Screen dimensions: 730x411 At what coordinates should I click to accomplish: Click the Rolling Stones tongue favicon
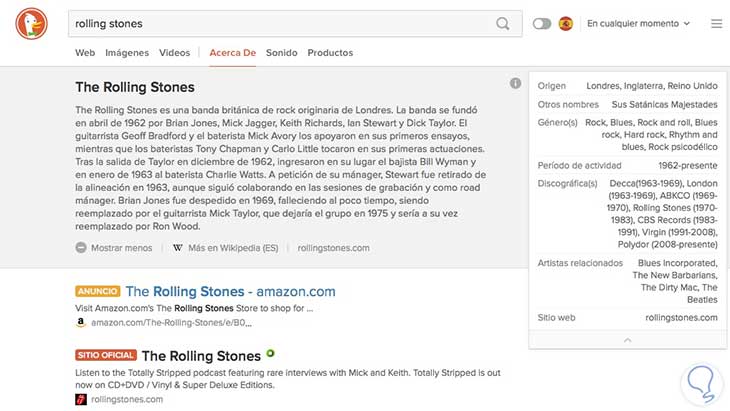coord(81,399)
